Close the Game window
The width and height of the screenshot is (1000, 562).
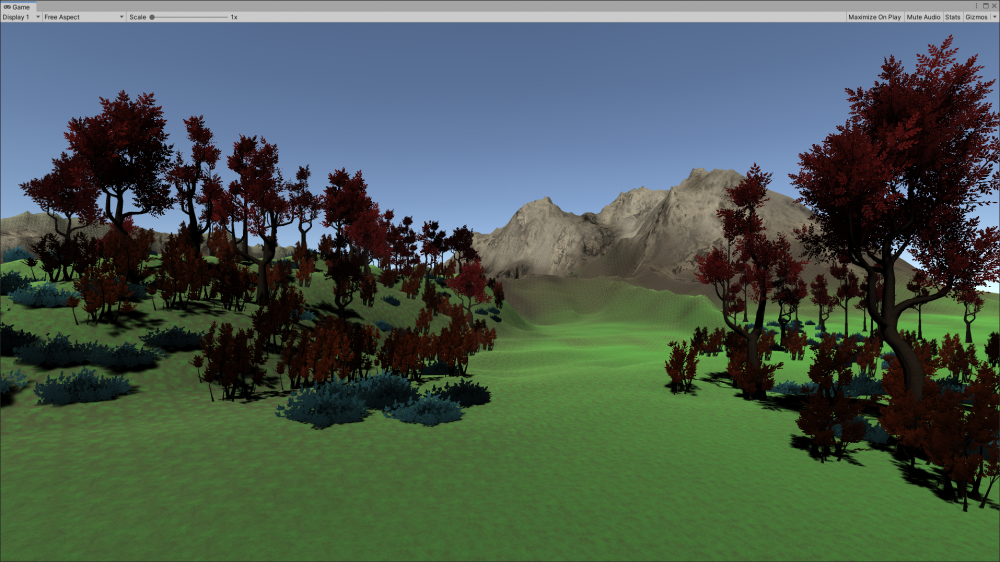click(x=994, y=6)
